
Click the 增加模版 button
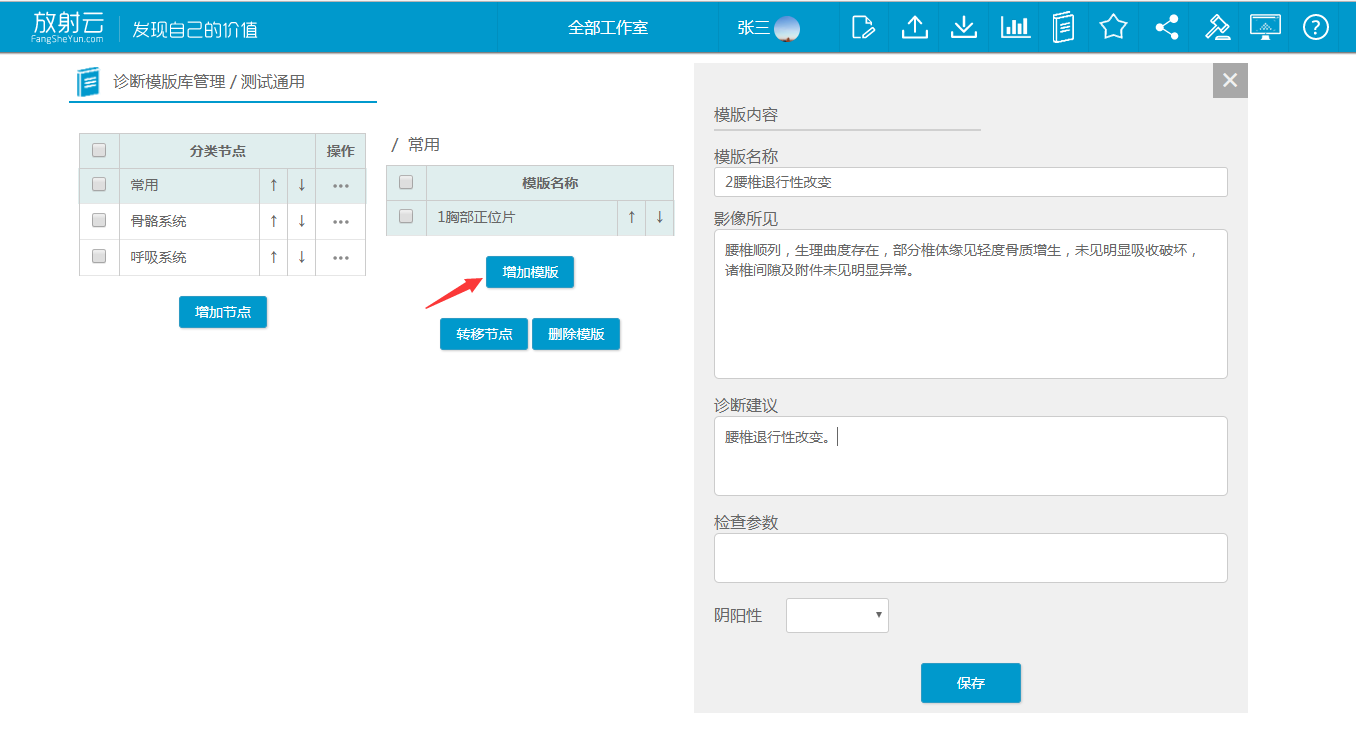[530, 272]
